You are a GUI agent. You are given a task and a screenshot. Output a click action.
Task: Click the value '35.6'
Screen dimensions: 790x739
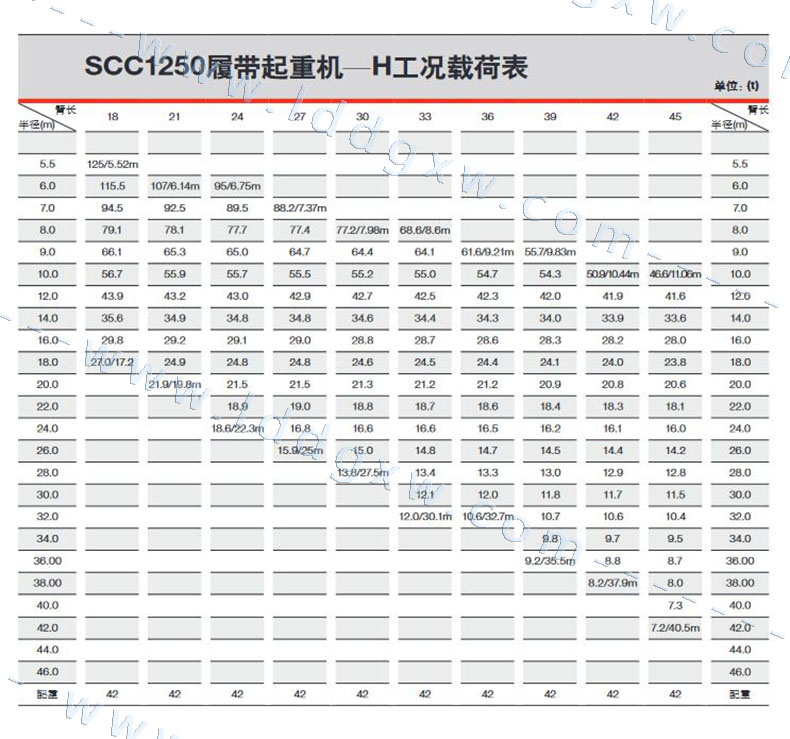pos(112,318)
